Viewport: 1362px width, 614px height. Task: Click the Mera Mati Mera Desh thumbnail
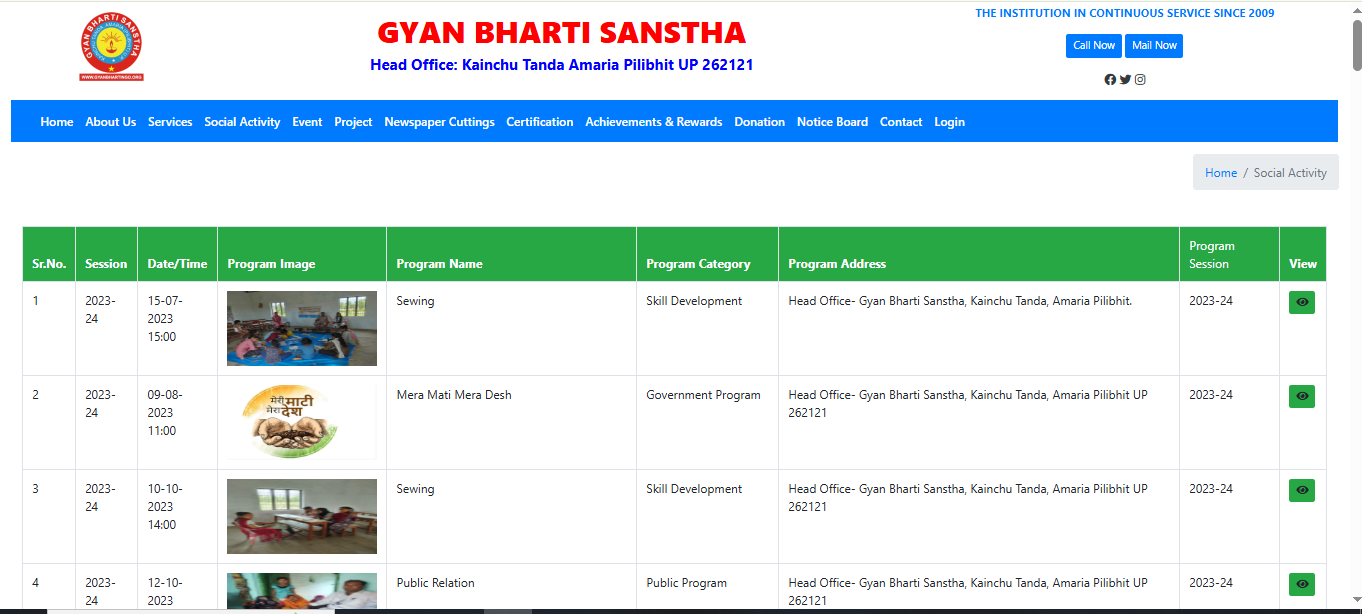301,422
